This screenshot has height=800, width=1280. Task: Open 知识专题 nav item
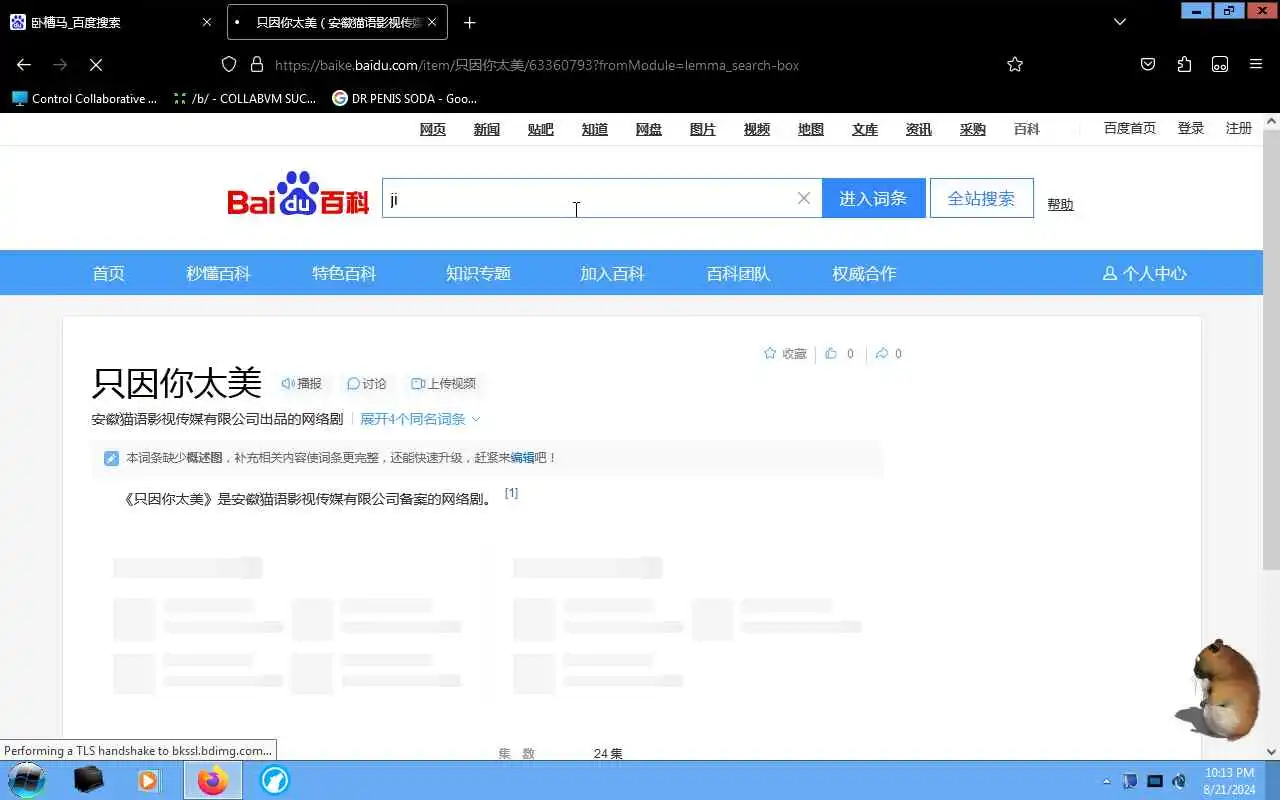478,273
